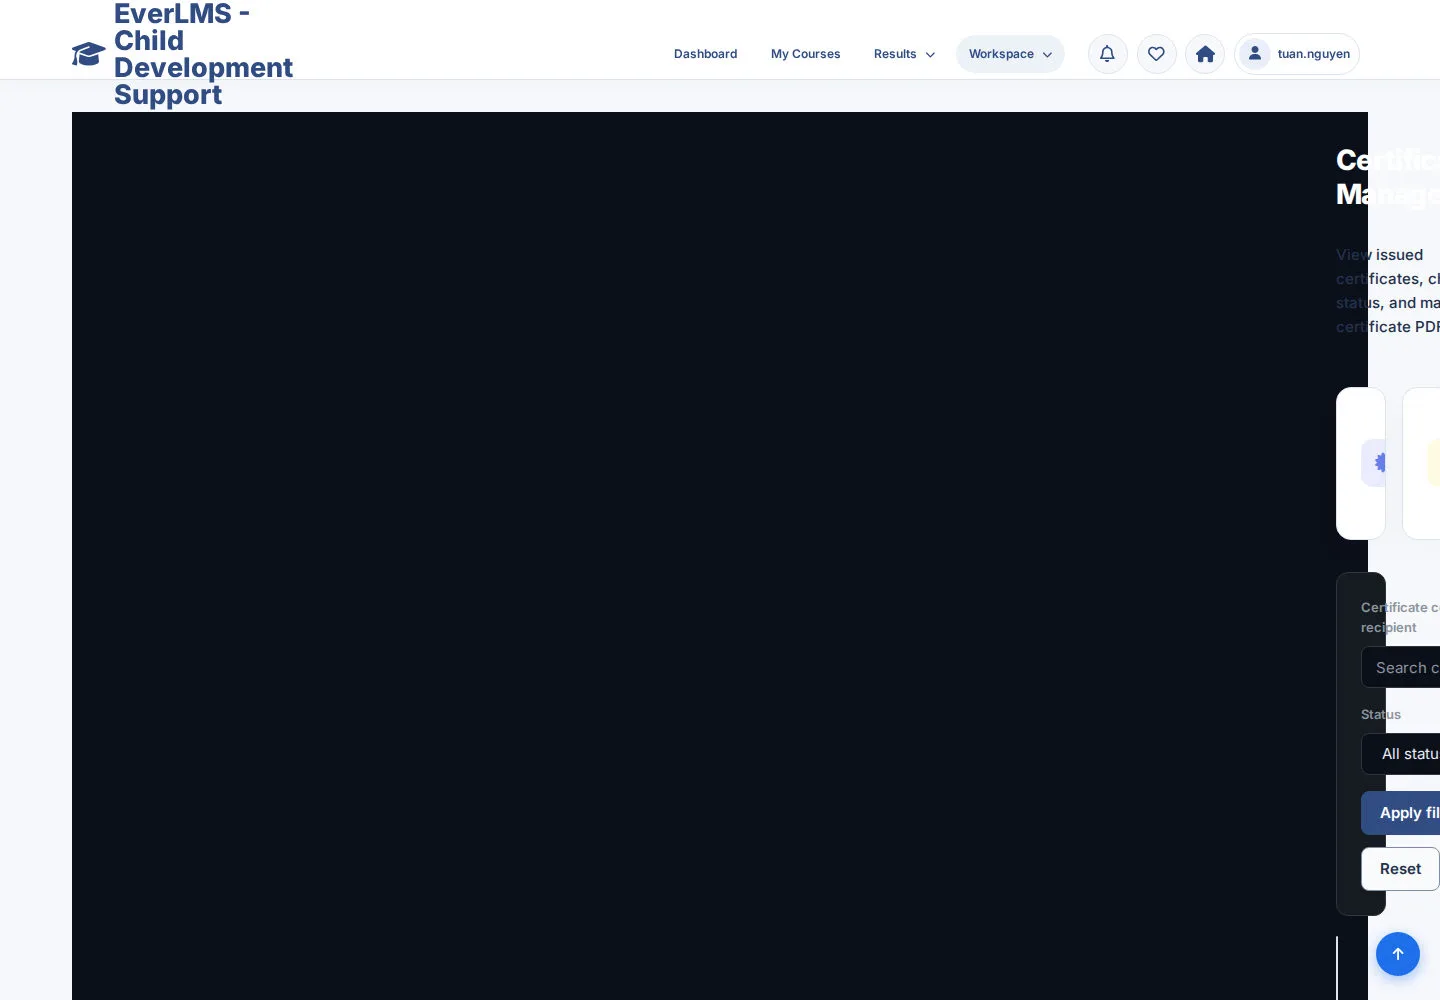Go to home via house icon

click(1205, 54)
